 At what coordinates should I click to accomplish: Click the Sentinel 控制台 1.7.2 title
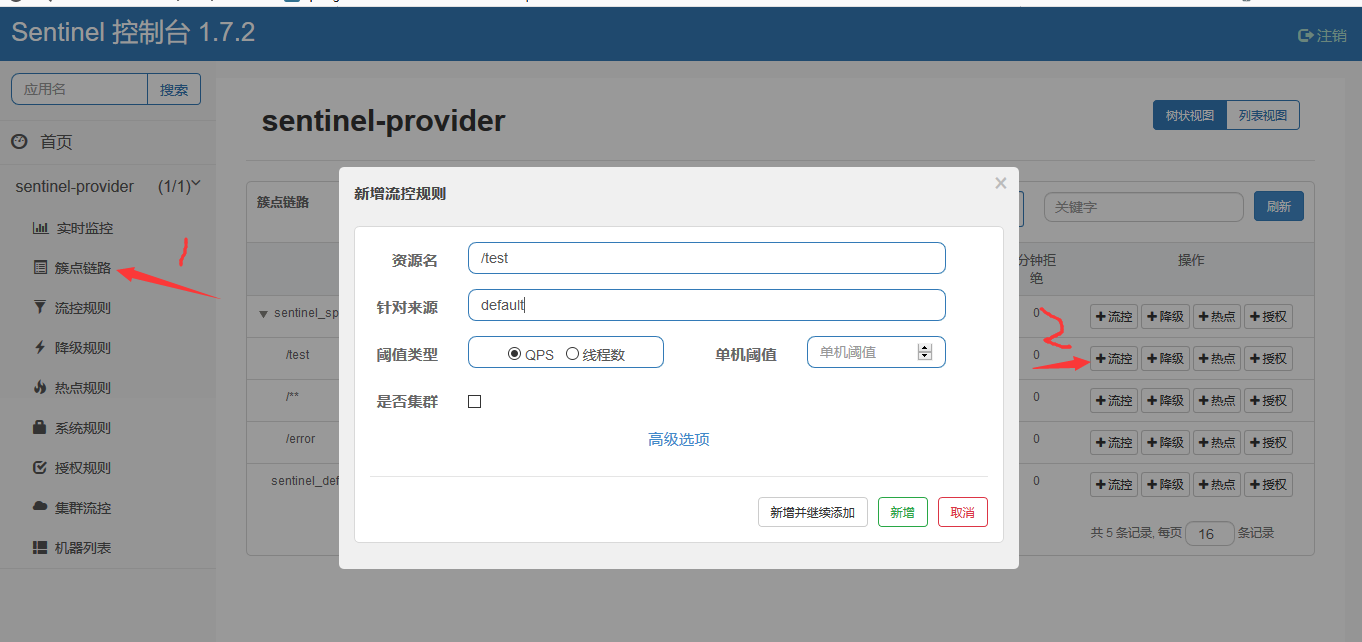point(133,33)
